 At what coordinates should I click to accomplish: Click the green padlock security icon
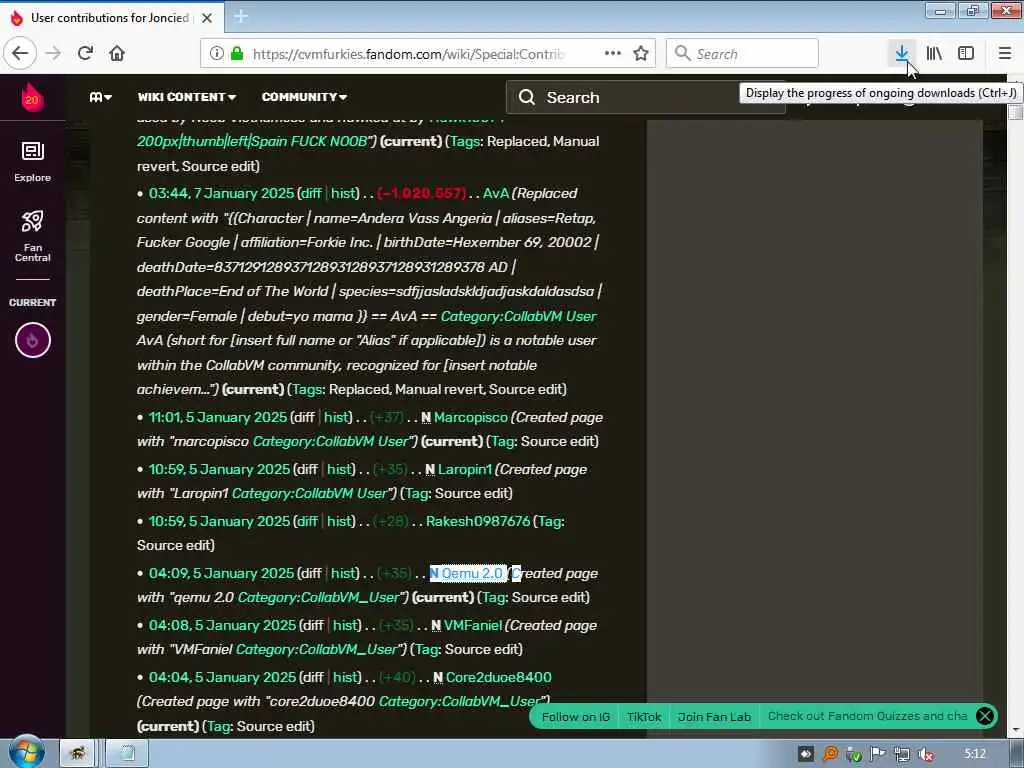click(x=237, y=53)
